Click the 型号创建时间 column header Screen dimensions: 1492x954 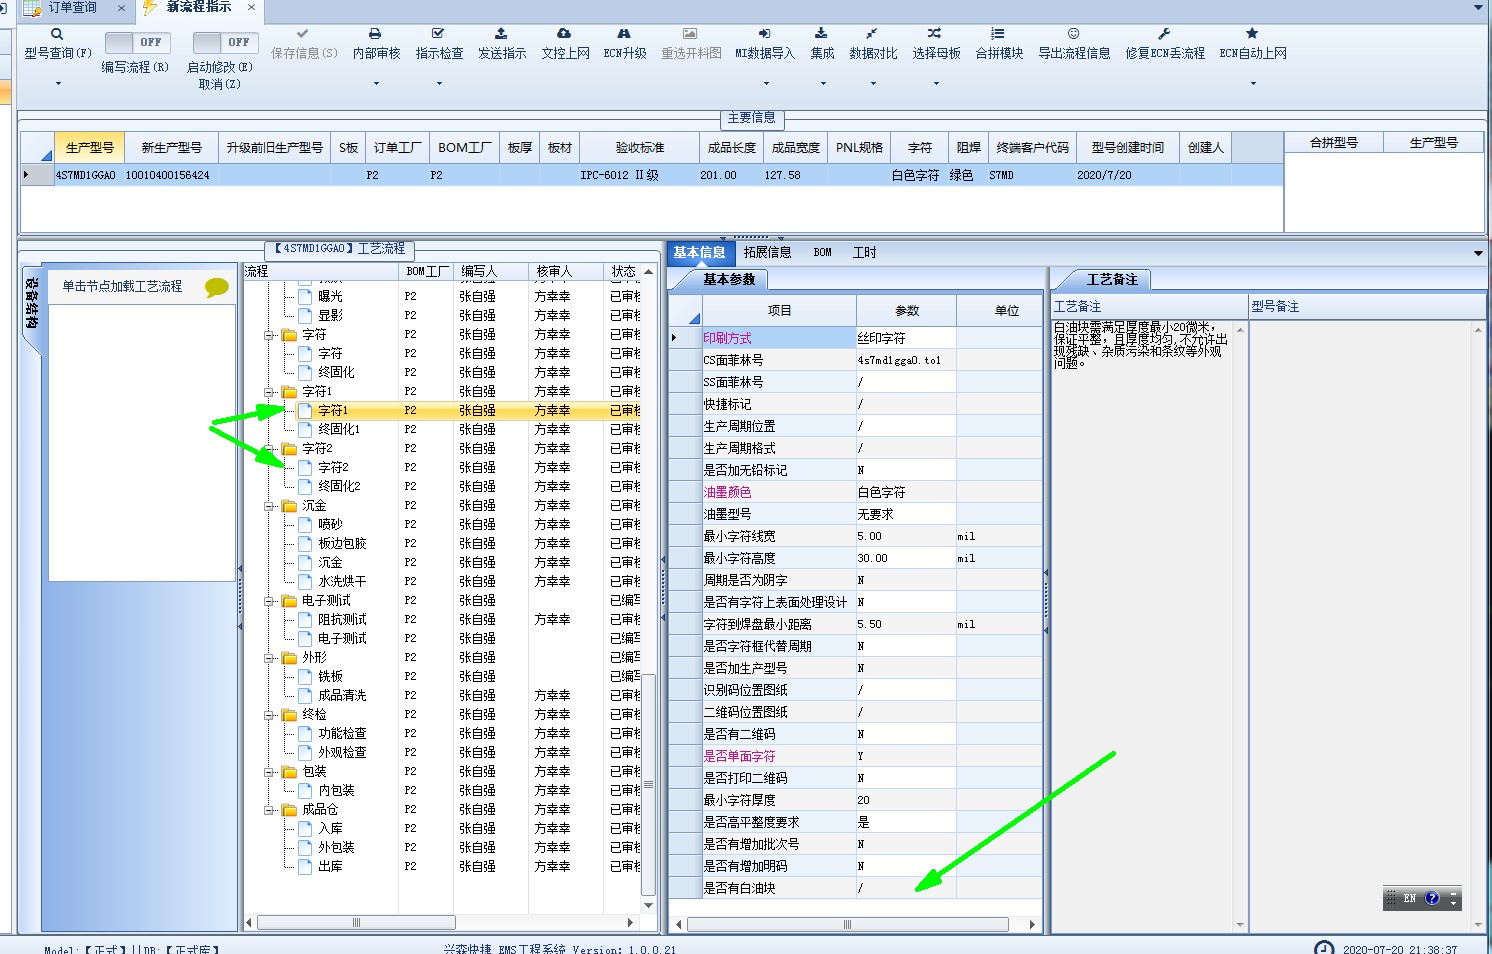point(1127,147)
